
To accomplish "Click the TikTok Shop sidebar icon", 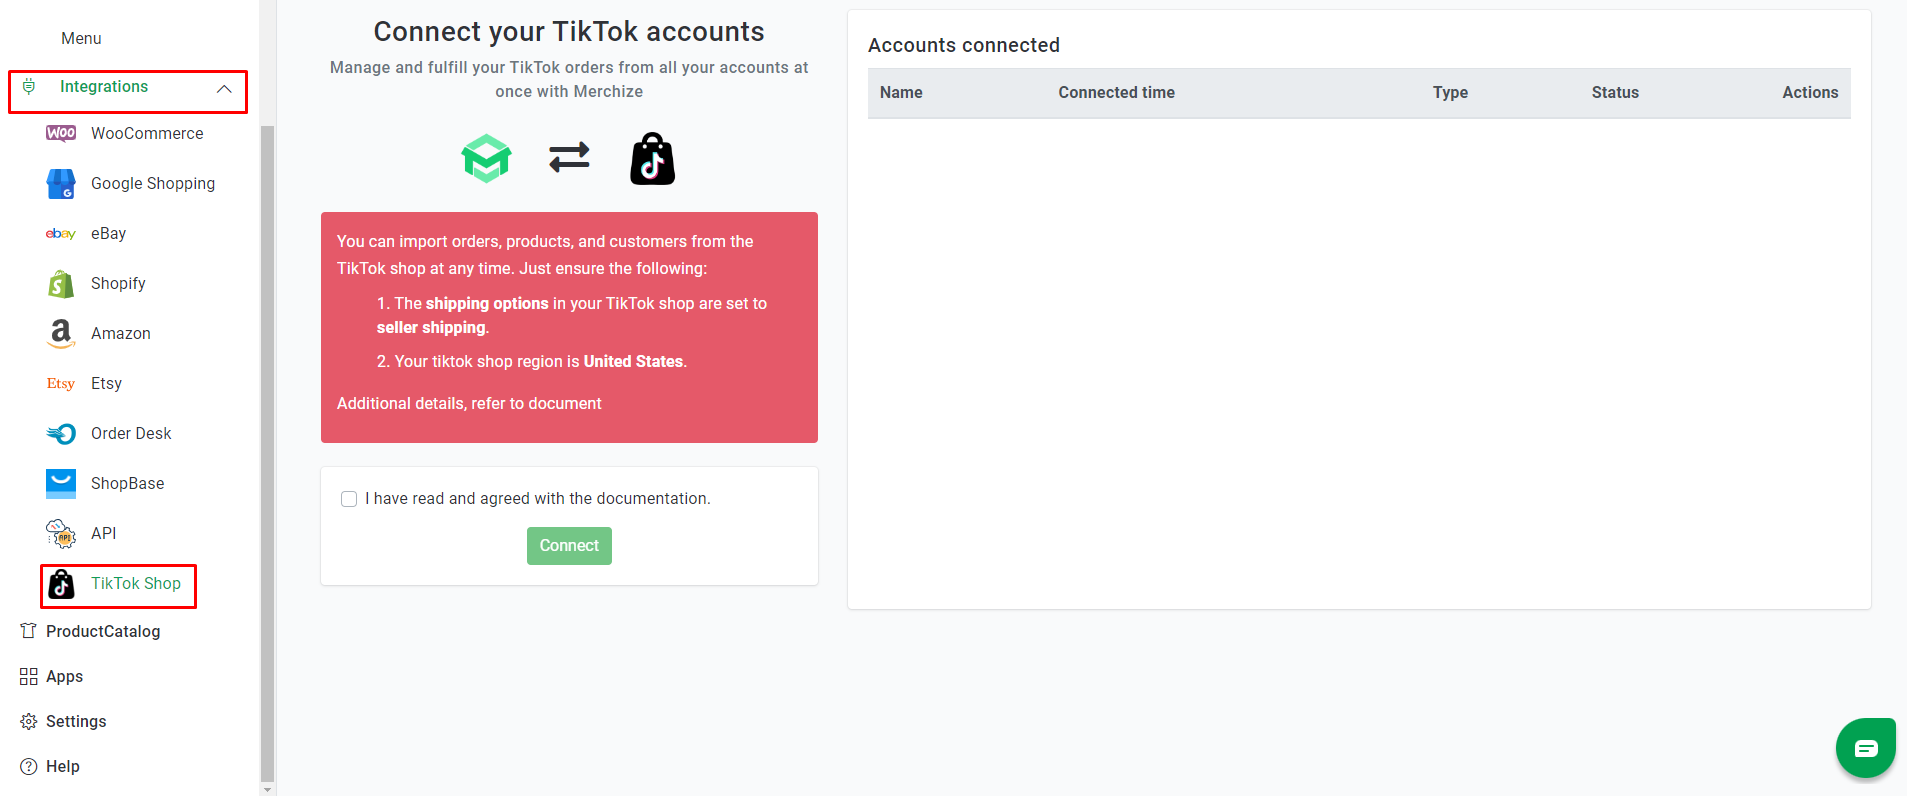I will pyautogui.click(x=61, y=584).
